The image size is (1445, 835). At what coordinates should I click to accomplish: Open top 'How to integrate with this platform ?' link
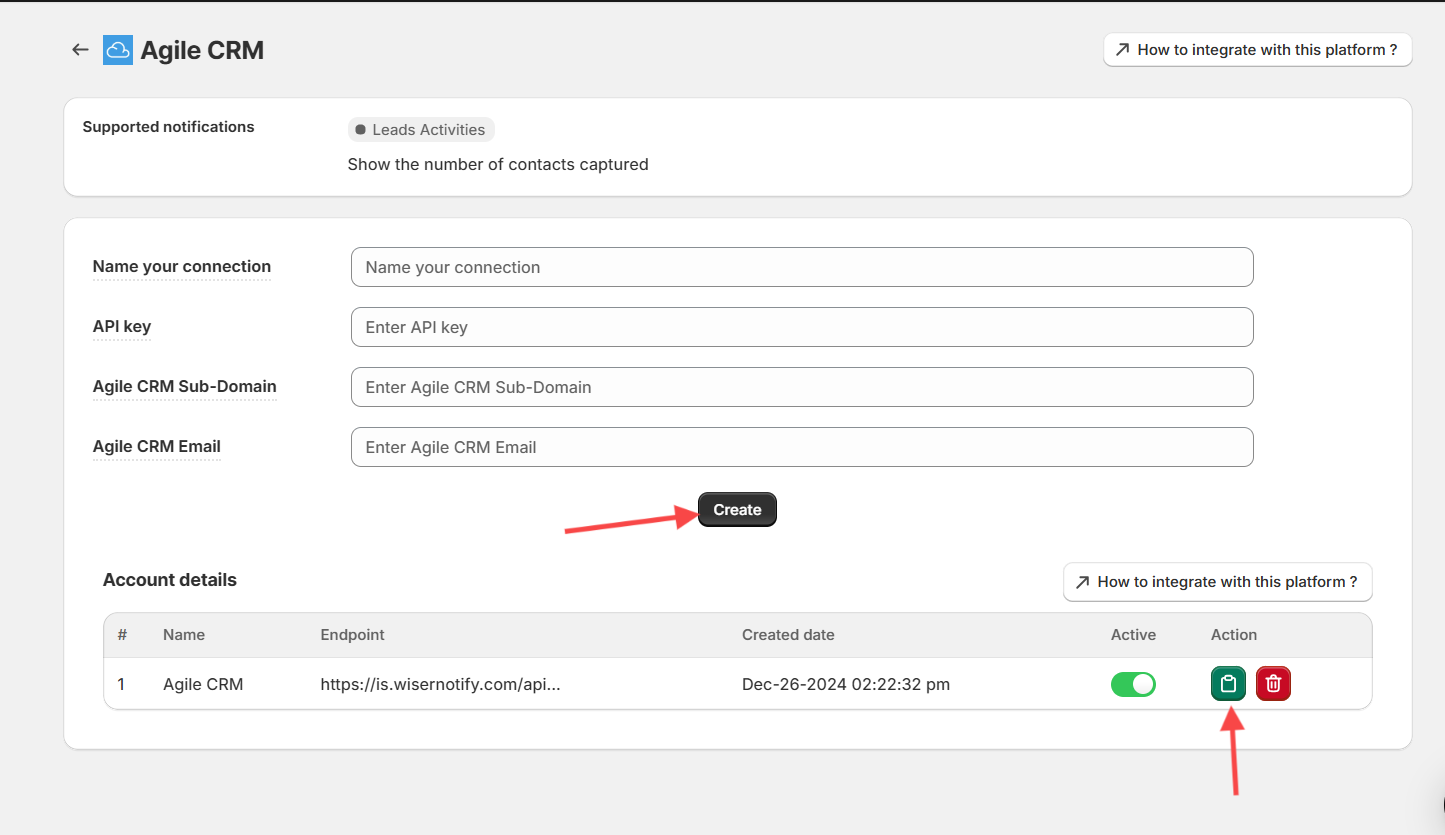pyautogui.click(x=1257, y=50)
